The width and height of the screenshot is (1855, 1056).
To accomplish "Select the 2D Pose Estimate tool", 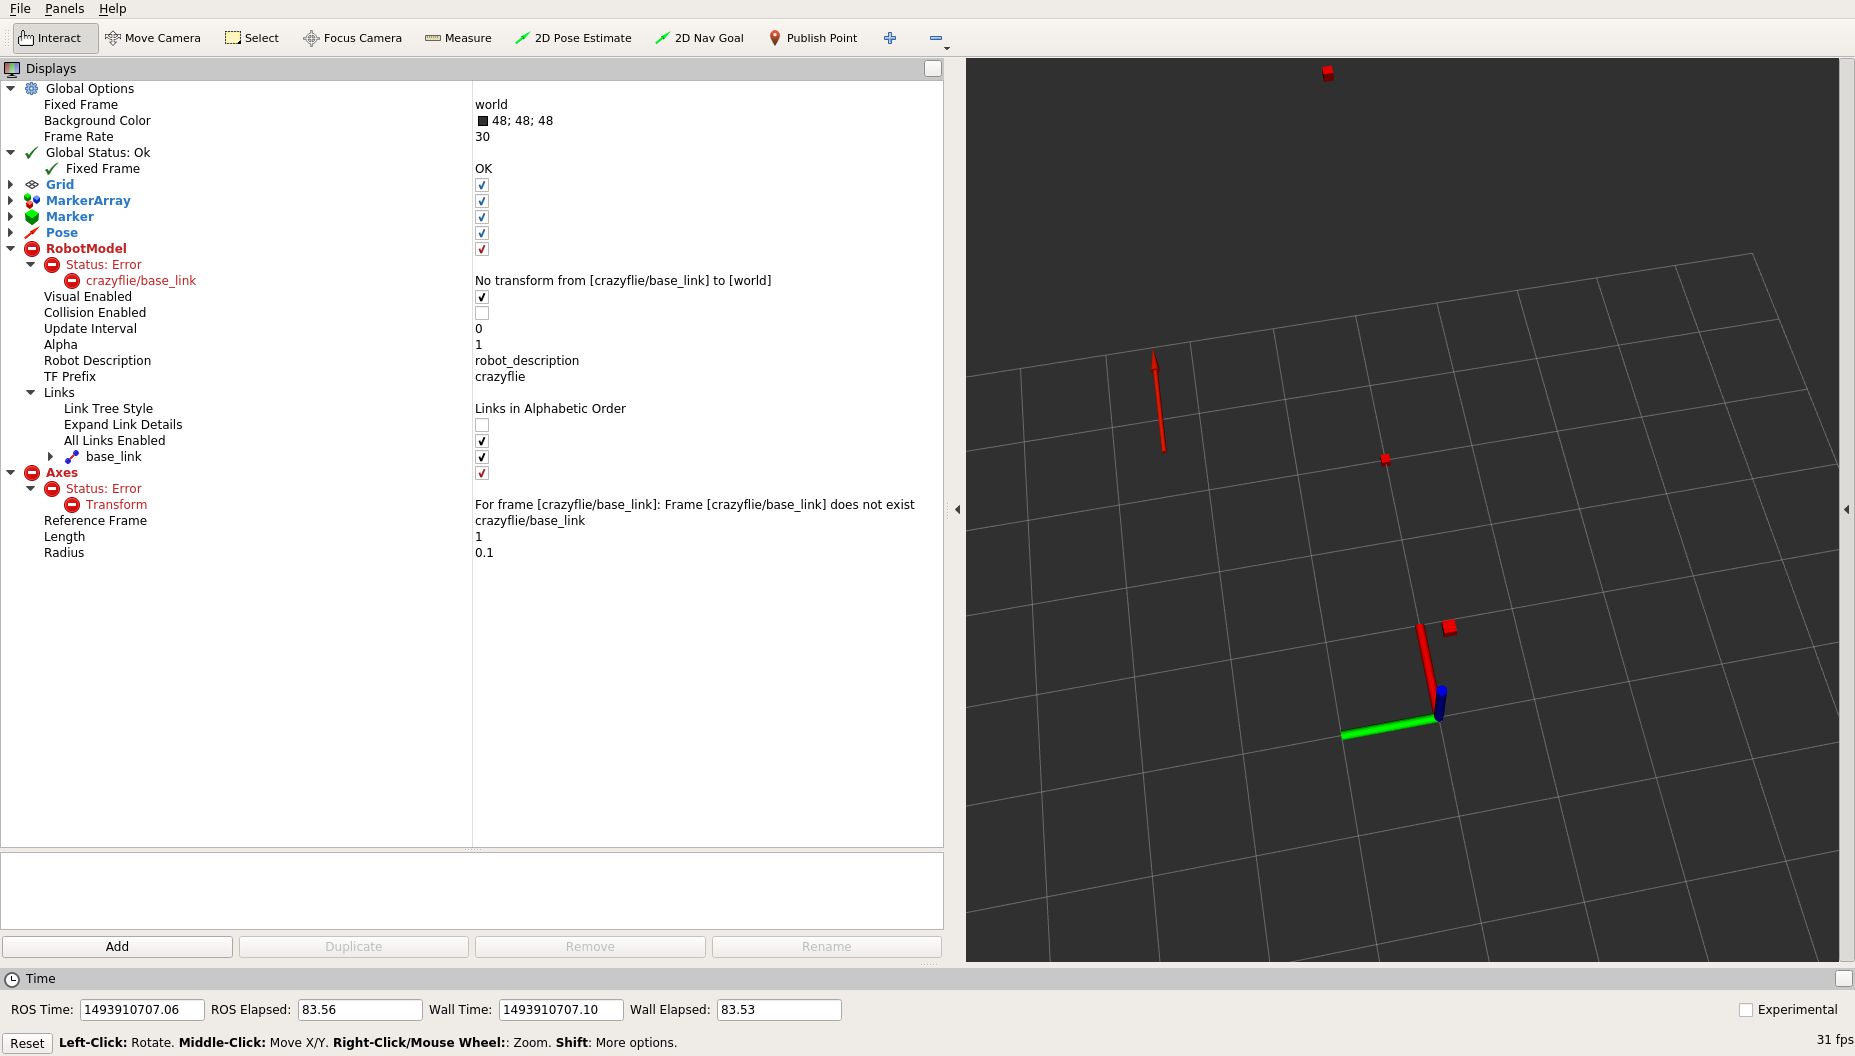I will click(x=573, y=38).
